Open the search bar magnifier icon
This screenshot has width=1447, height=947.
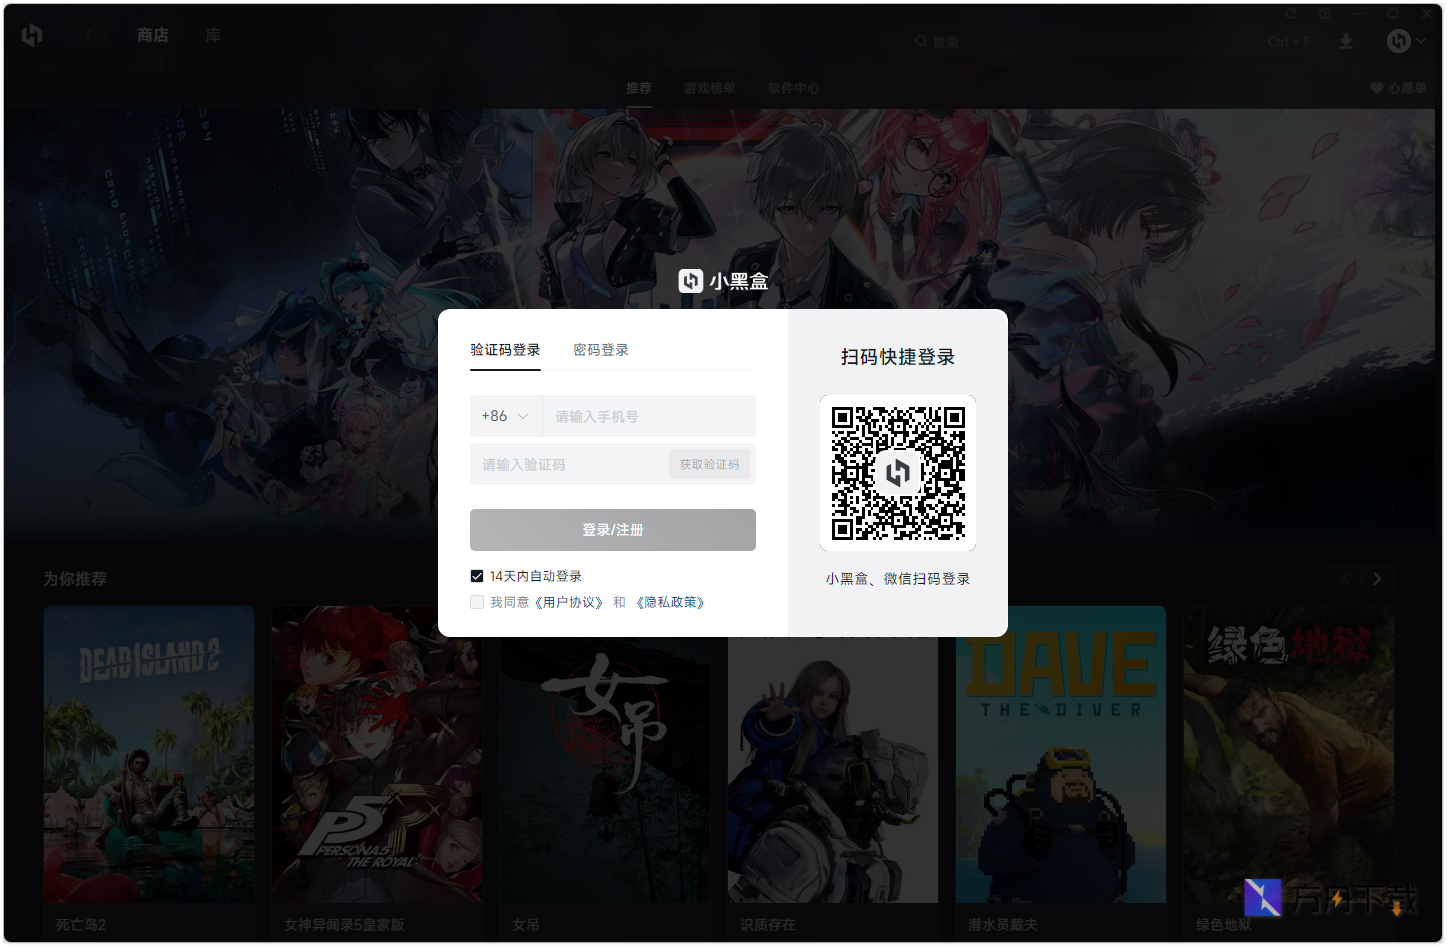pos(921,41)
